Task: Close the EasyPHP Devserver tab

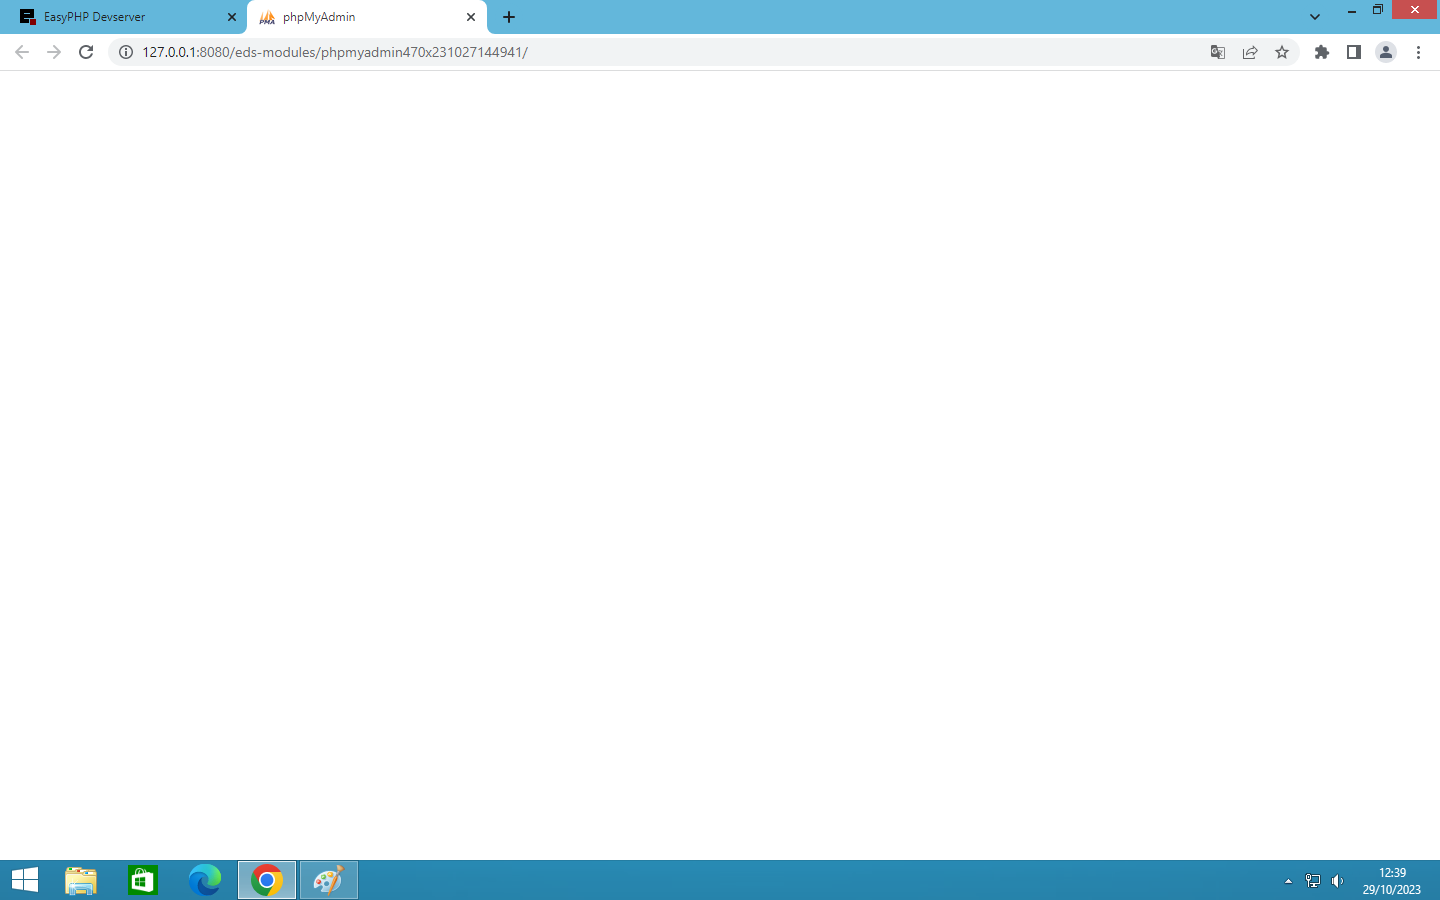Action: point(232,17)
